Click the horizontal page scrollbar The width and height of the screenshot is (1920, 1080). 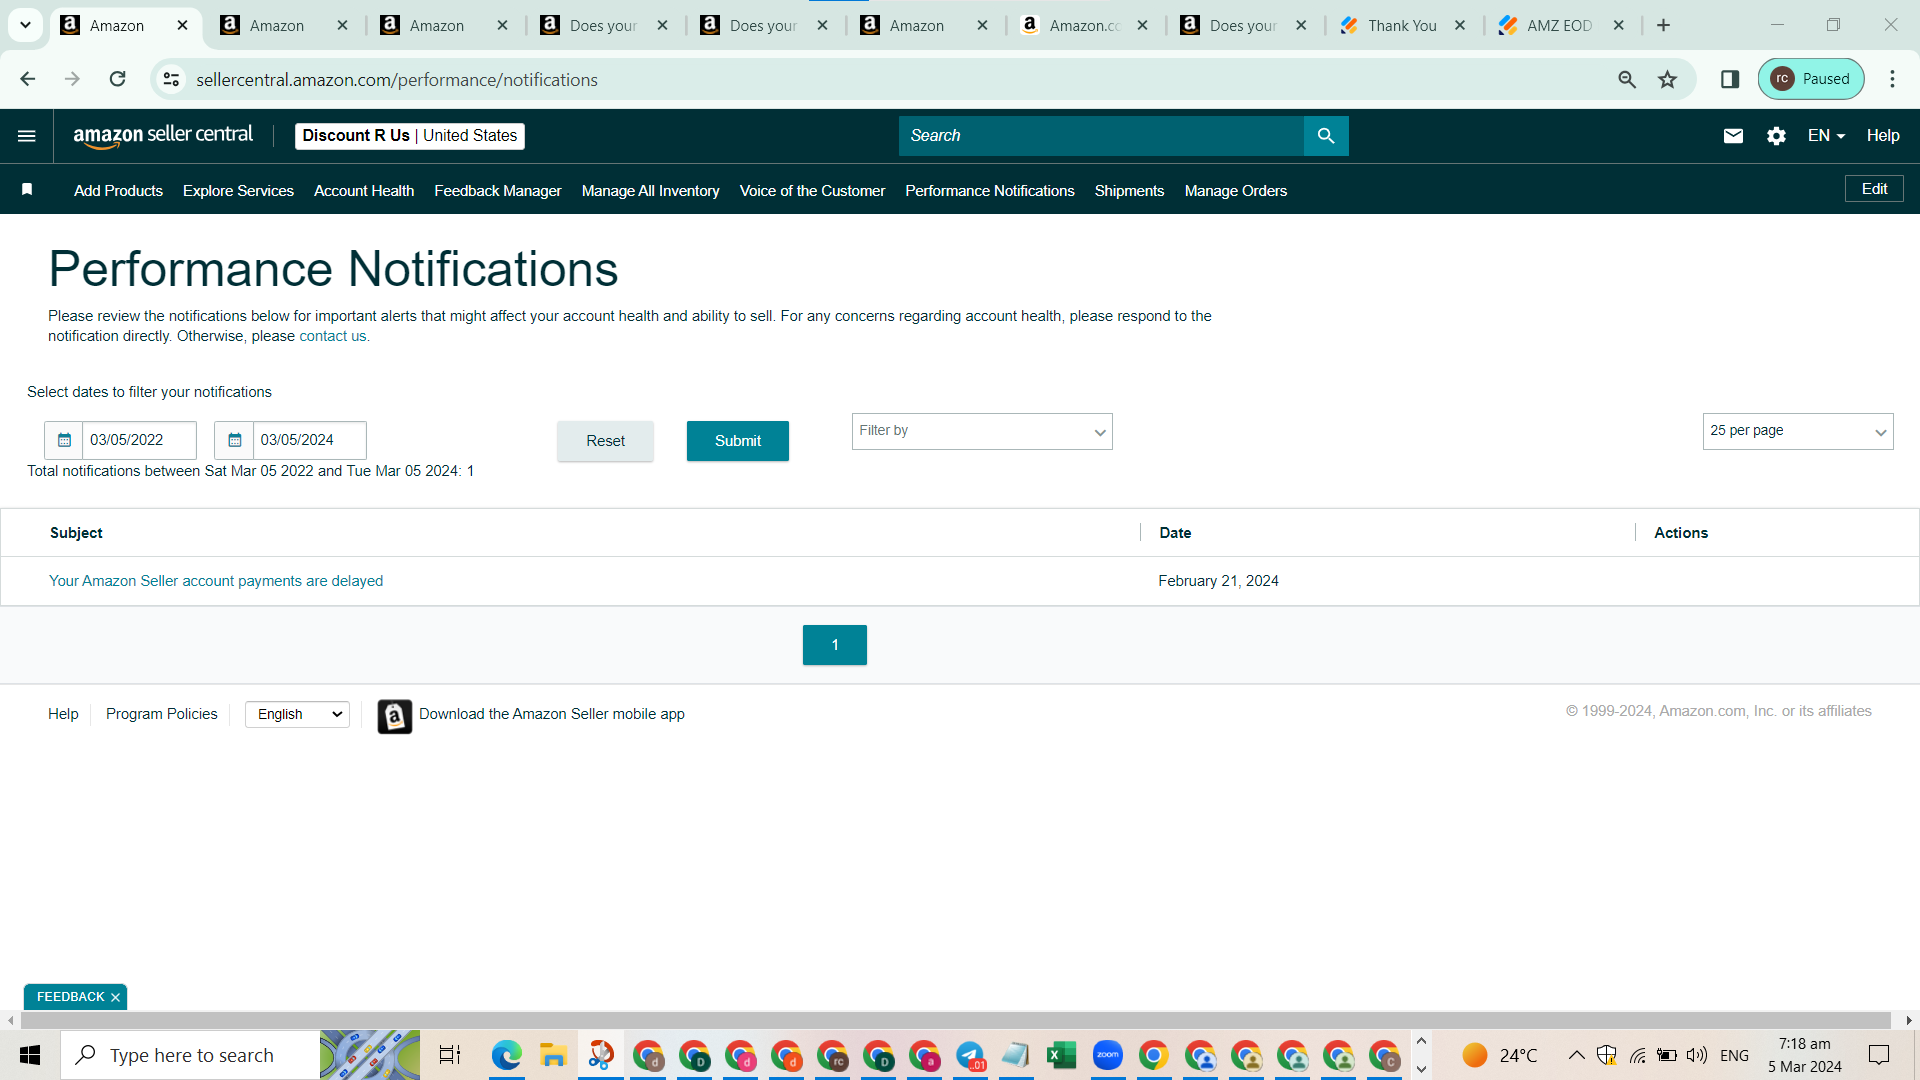(956, 1020)
